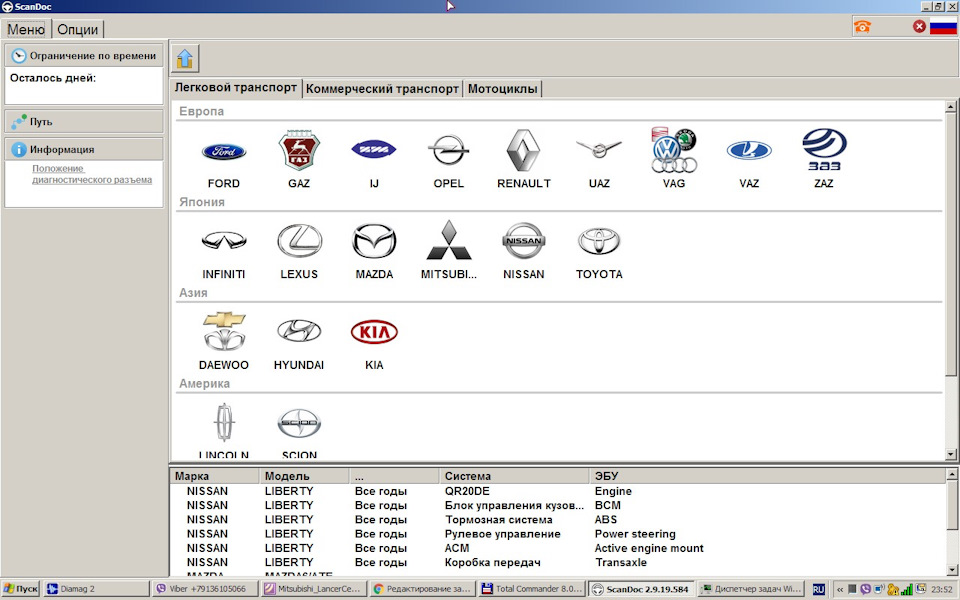Switch to Total Commander in taskbar

(x=530, y=589)
